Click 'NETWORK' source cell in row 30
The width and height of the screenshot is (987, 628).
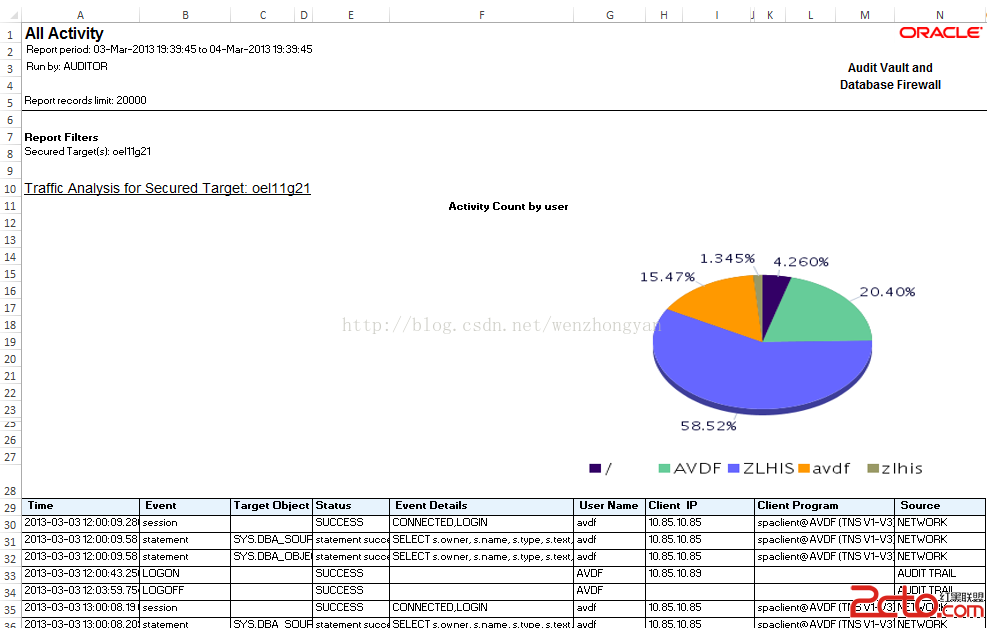pyautogui.click(x=940, y=523)
